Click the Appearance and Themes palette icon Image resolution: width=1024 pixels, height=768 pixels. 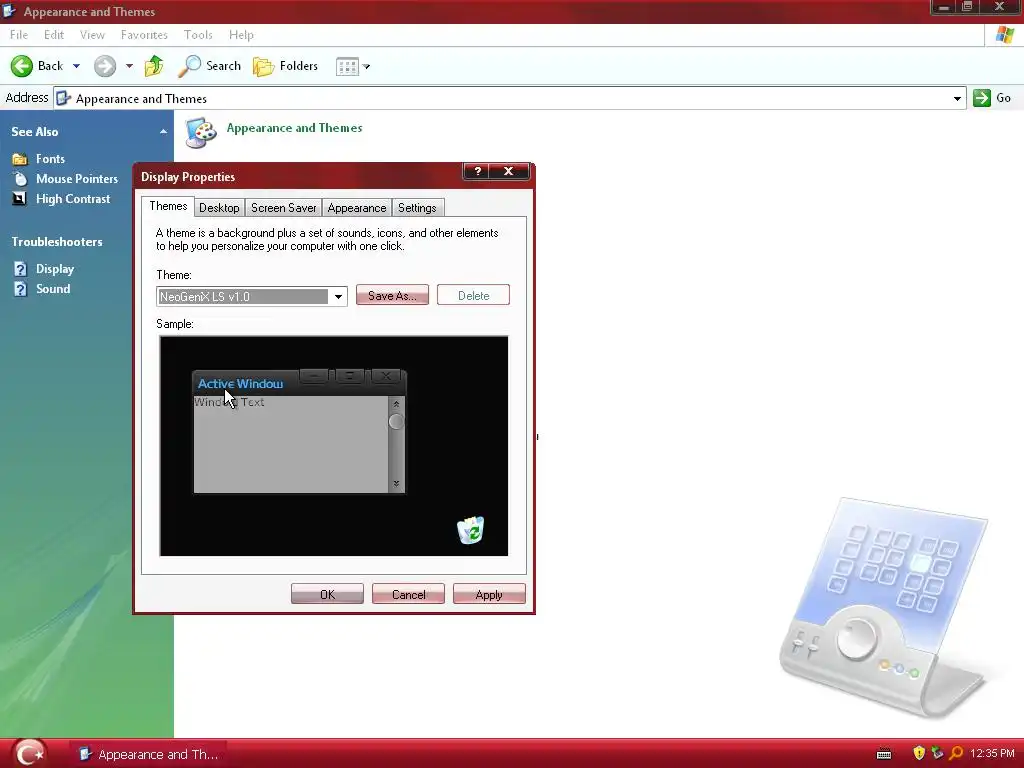click(x=200, y=133)
